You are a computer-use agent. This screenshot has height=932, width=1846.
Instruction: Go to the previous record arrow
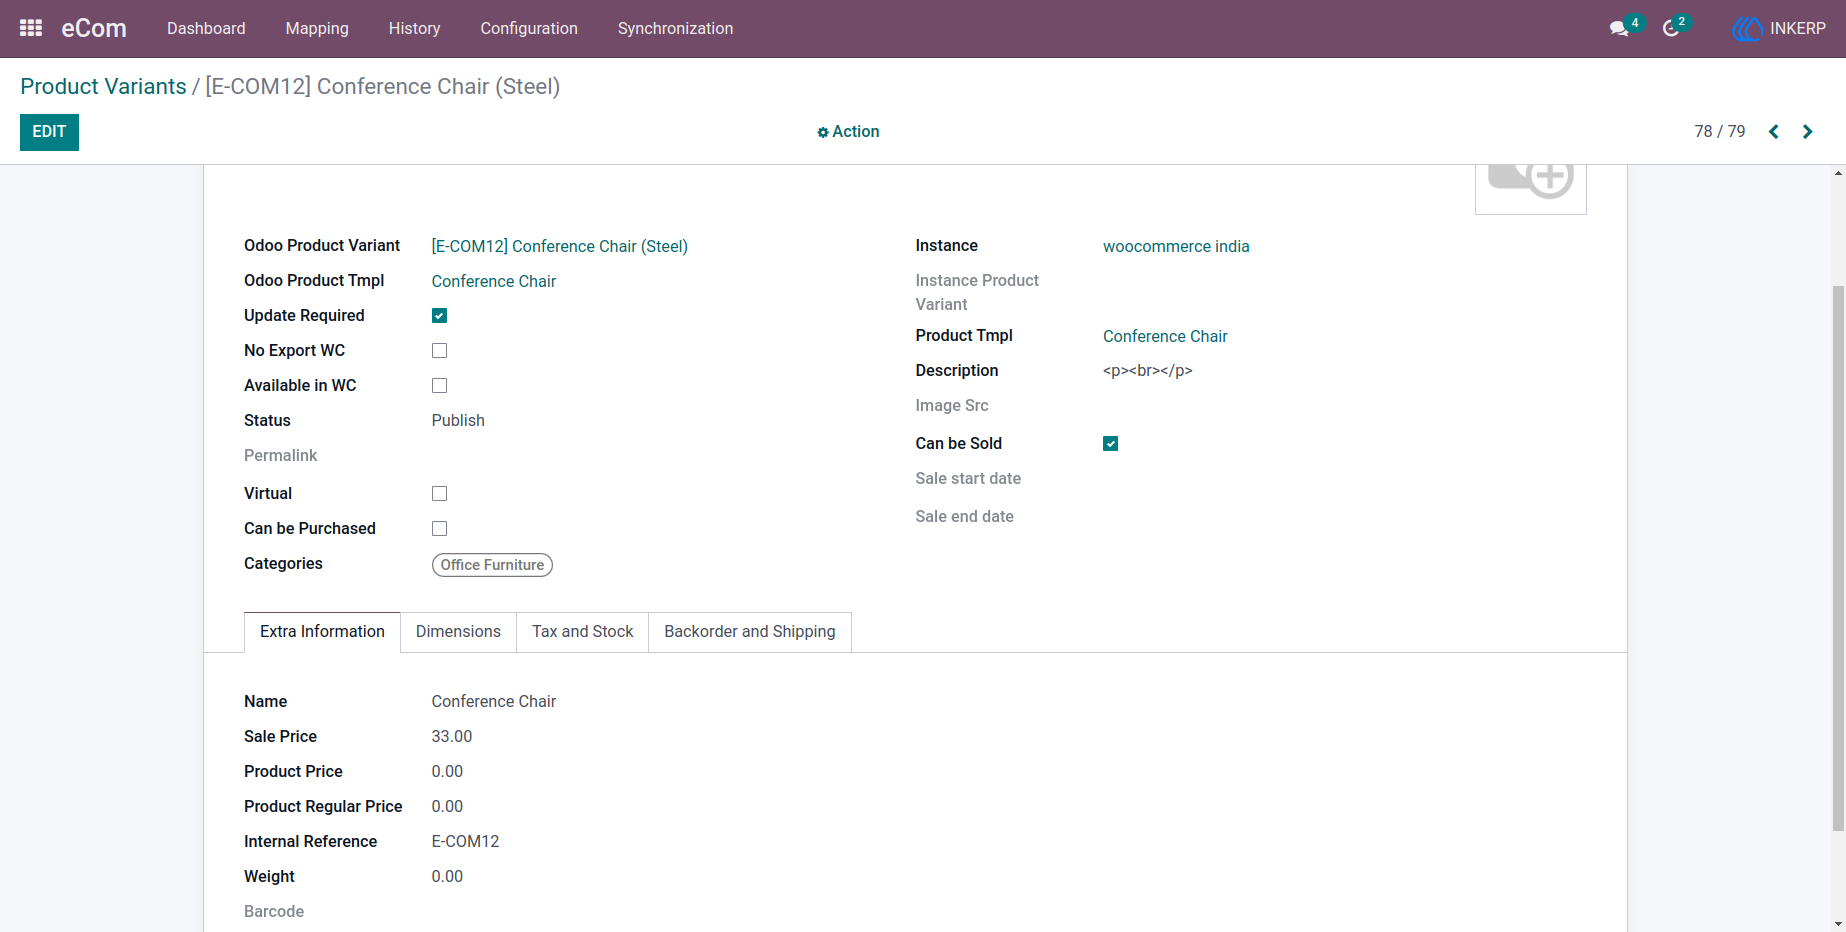(1773, 132)
